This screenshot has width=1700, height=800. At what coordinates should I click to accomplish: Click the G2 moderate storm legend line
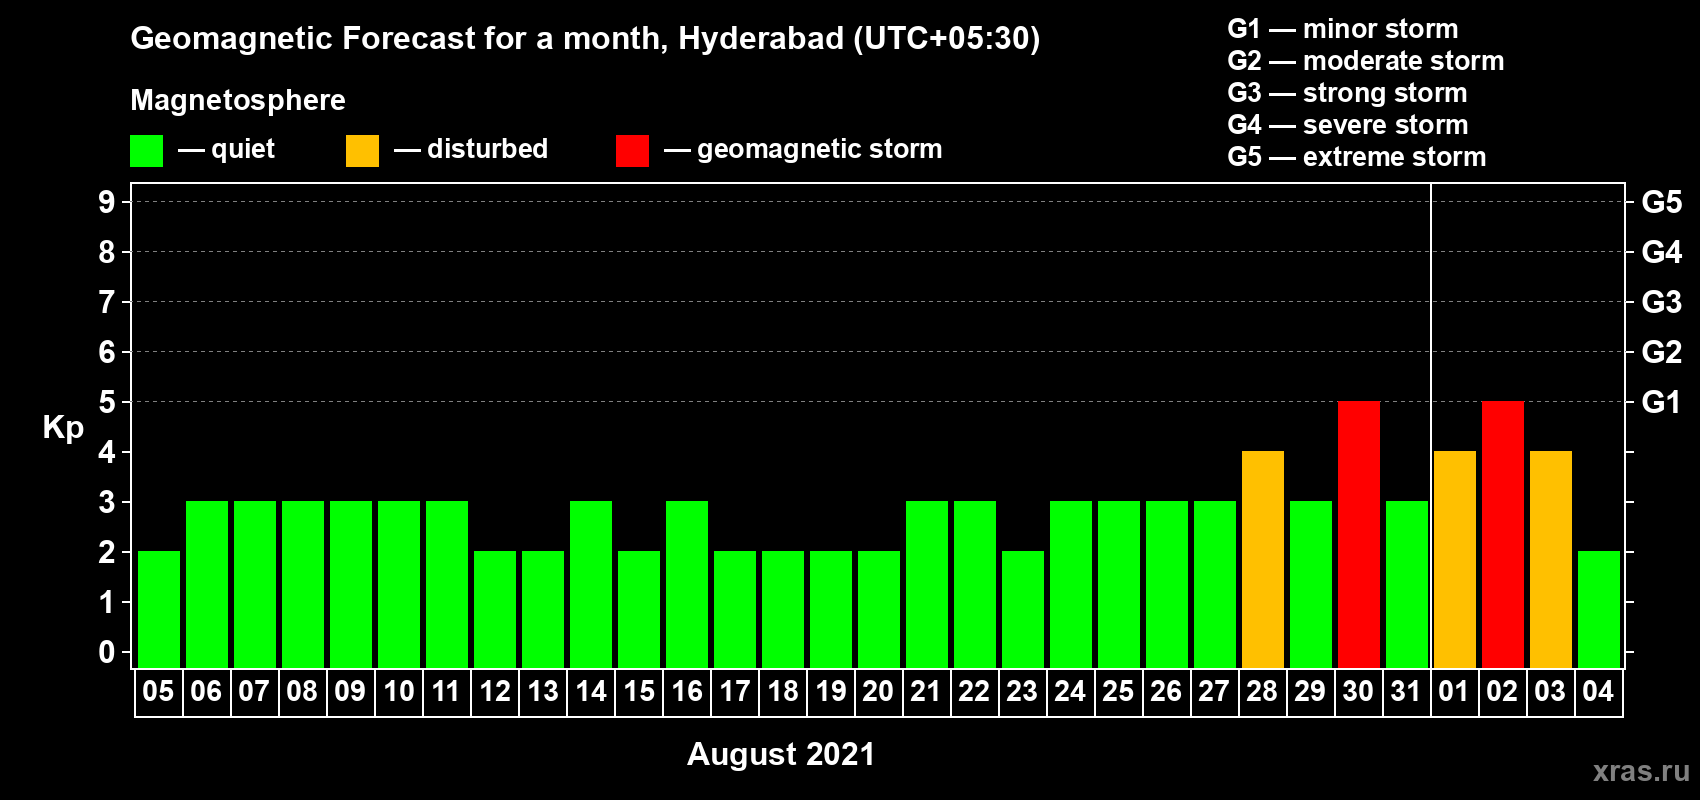[x=1366, y=61]
